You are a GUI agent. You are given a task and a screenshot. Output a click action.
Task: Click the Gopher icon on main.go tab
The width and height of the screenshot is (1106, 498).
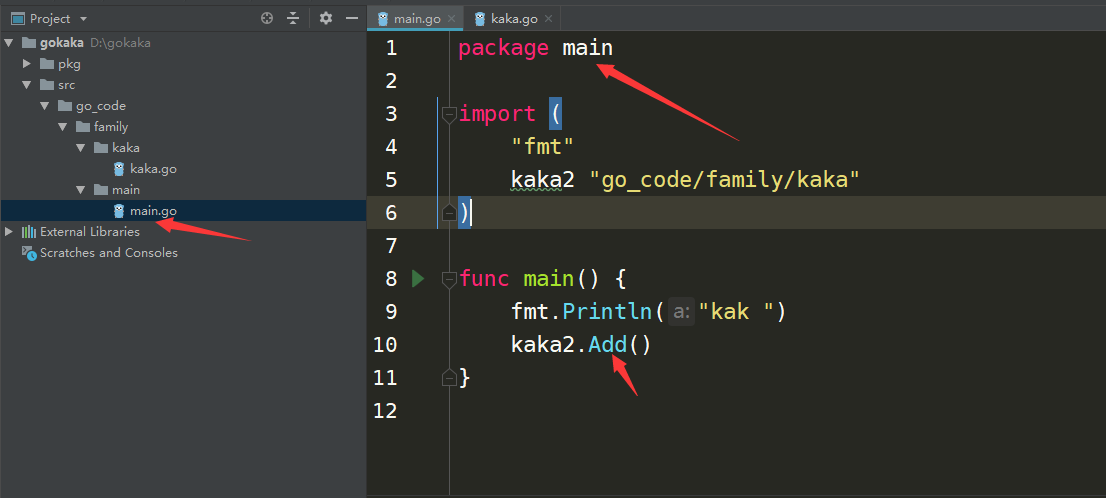[383, 19]
